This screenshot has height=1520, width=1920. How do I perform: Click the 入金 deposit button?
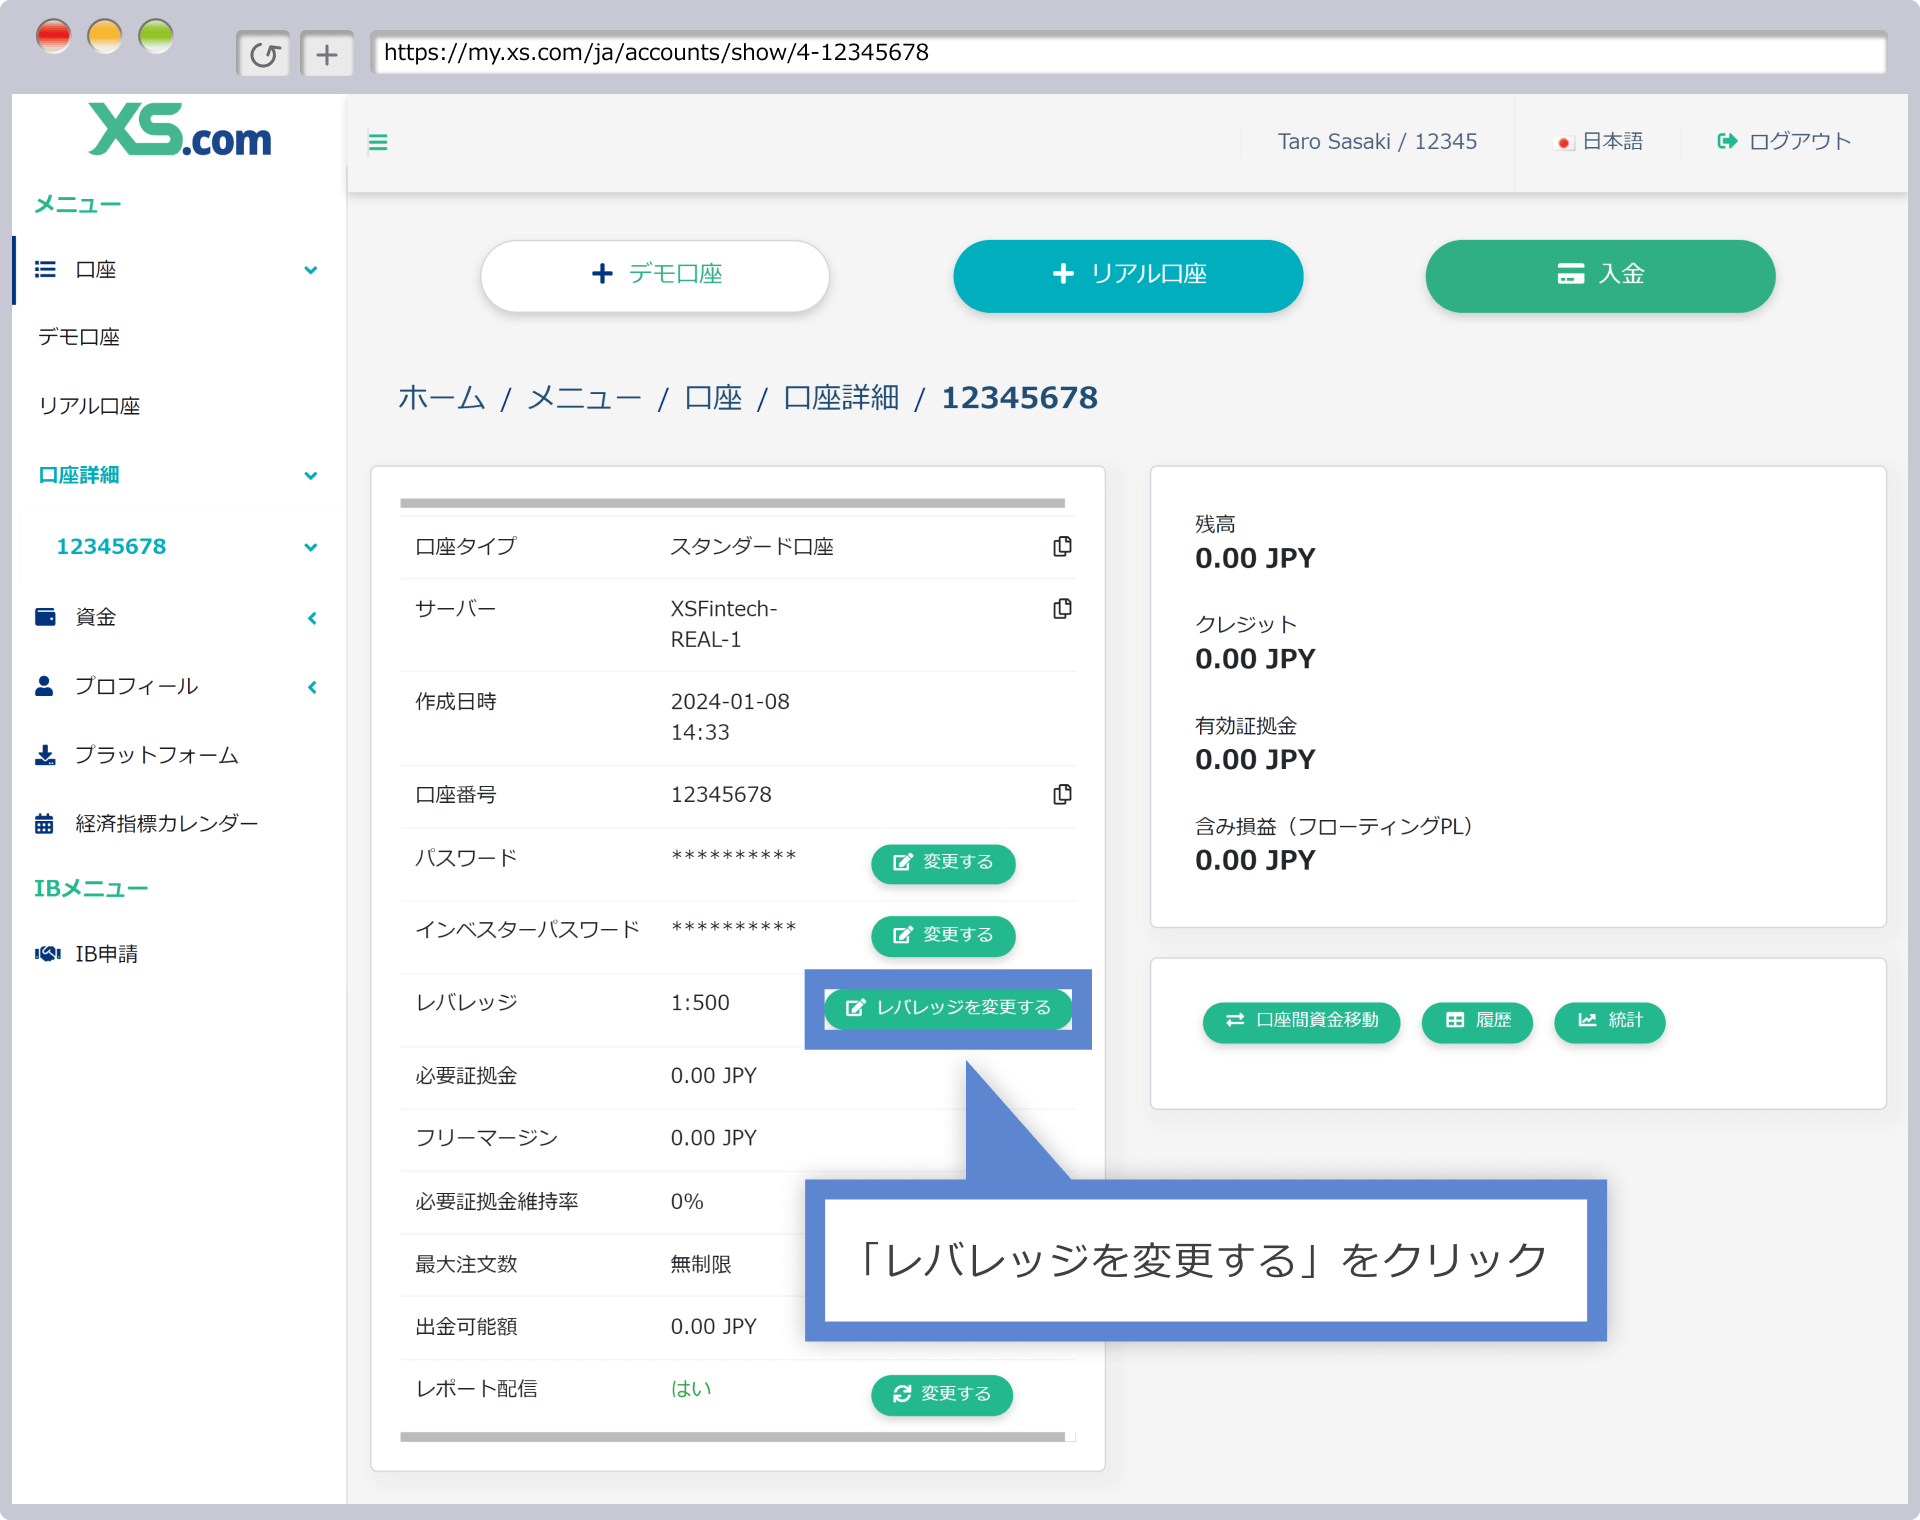point(1600,275)
